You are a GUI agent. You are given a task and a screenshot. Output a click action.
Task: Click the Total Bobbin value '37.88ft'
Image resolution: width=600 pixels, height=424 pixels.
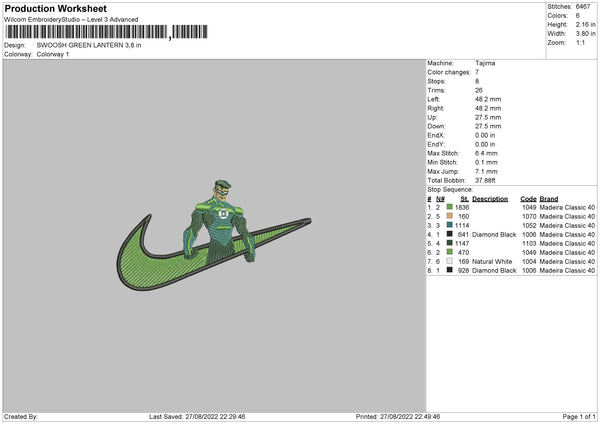(485, 180)
